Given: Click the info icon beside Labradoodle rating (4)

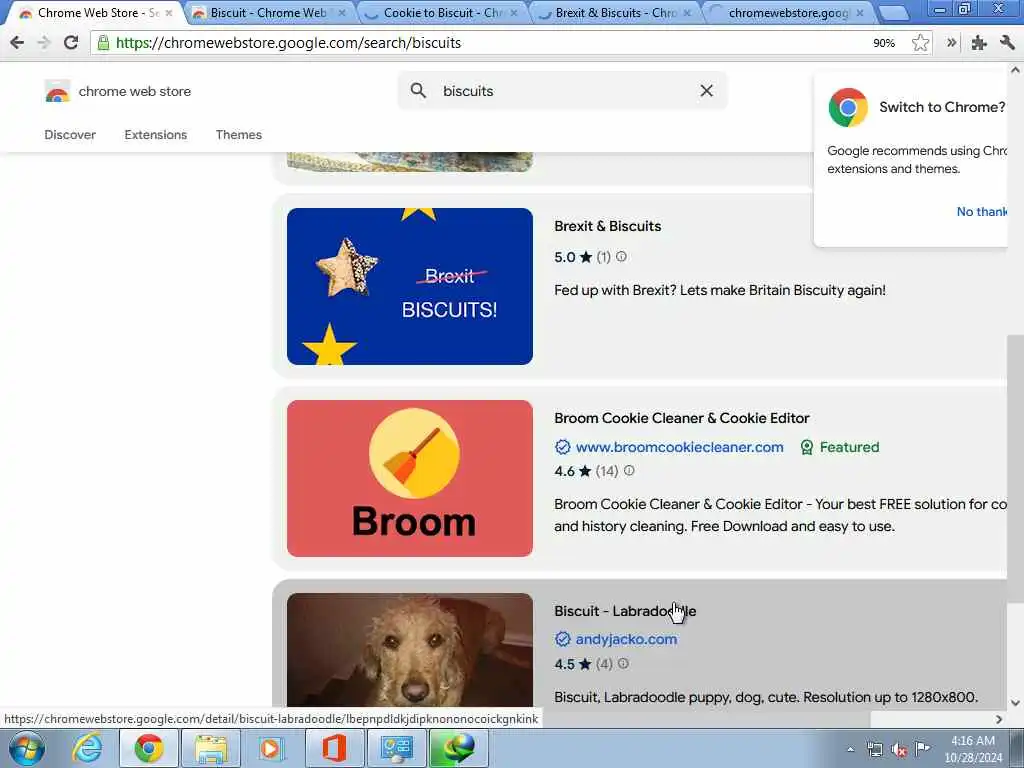Looking at the screenshot, I should click(x=623, y=664).
